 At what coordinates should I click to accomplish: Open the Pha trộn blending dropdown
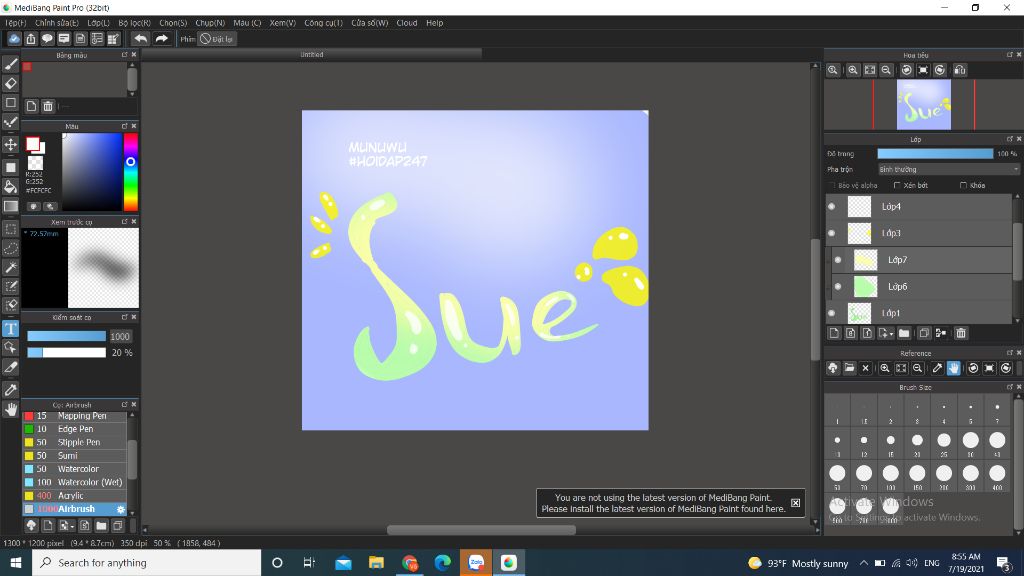point(948,169)
